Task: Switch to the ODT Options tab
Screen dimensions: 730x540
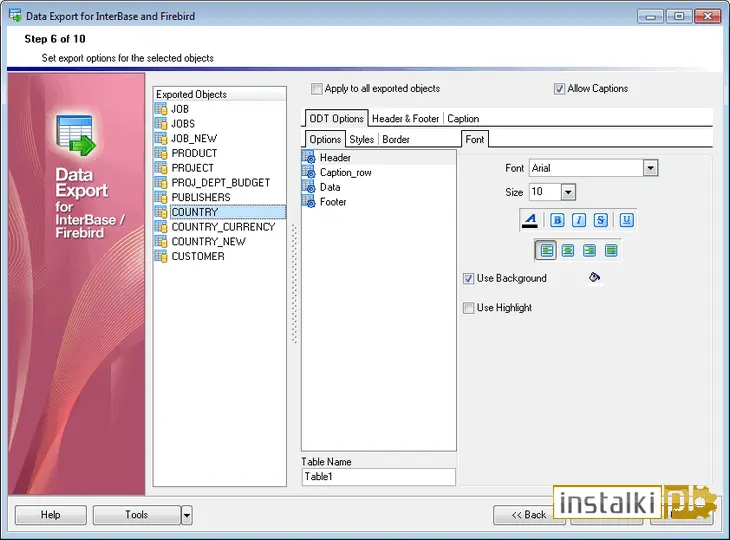Action: (x=336, y=119)
